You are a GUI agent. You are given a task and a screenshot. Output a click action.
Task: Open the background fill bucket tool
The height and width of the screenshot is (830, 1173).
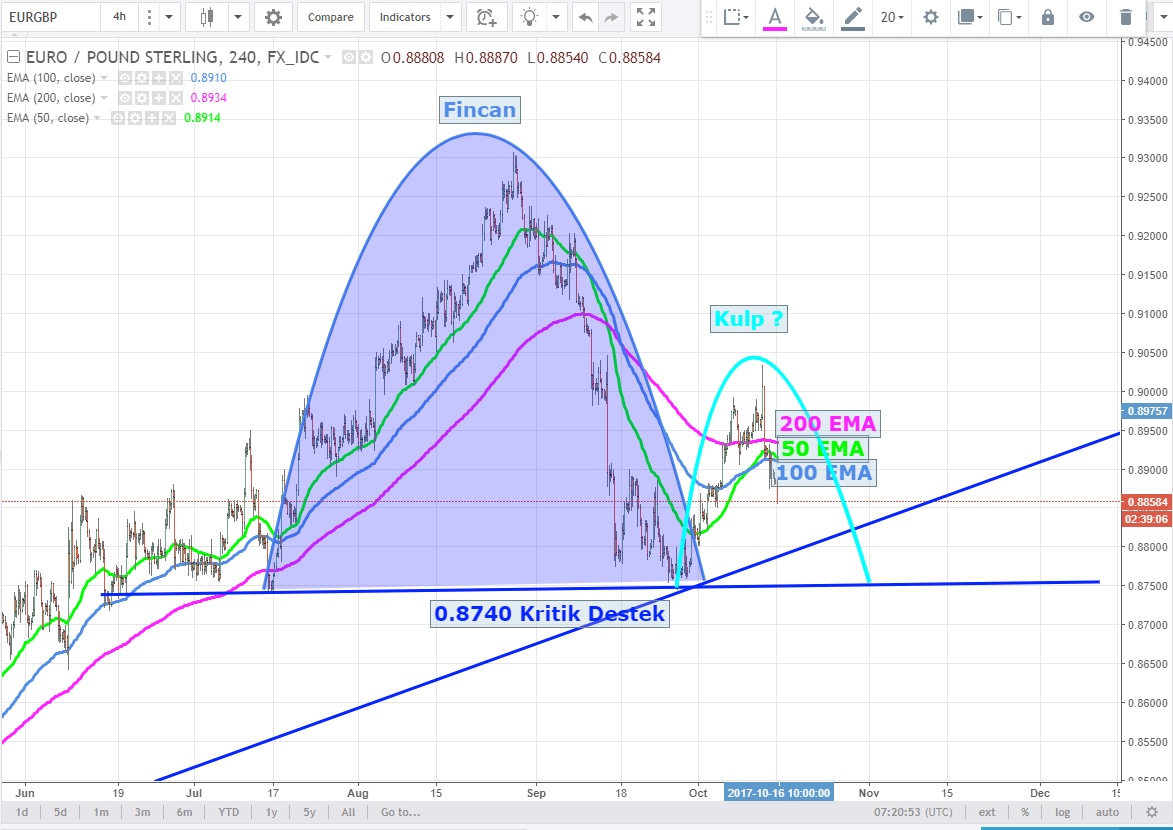coord(814,17)
